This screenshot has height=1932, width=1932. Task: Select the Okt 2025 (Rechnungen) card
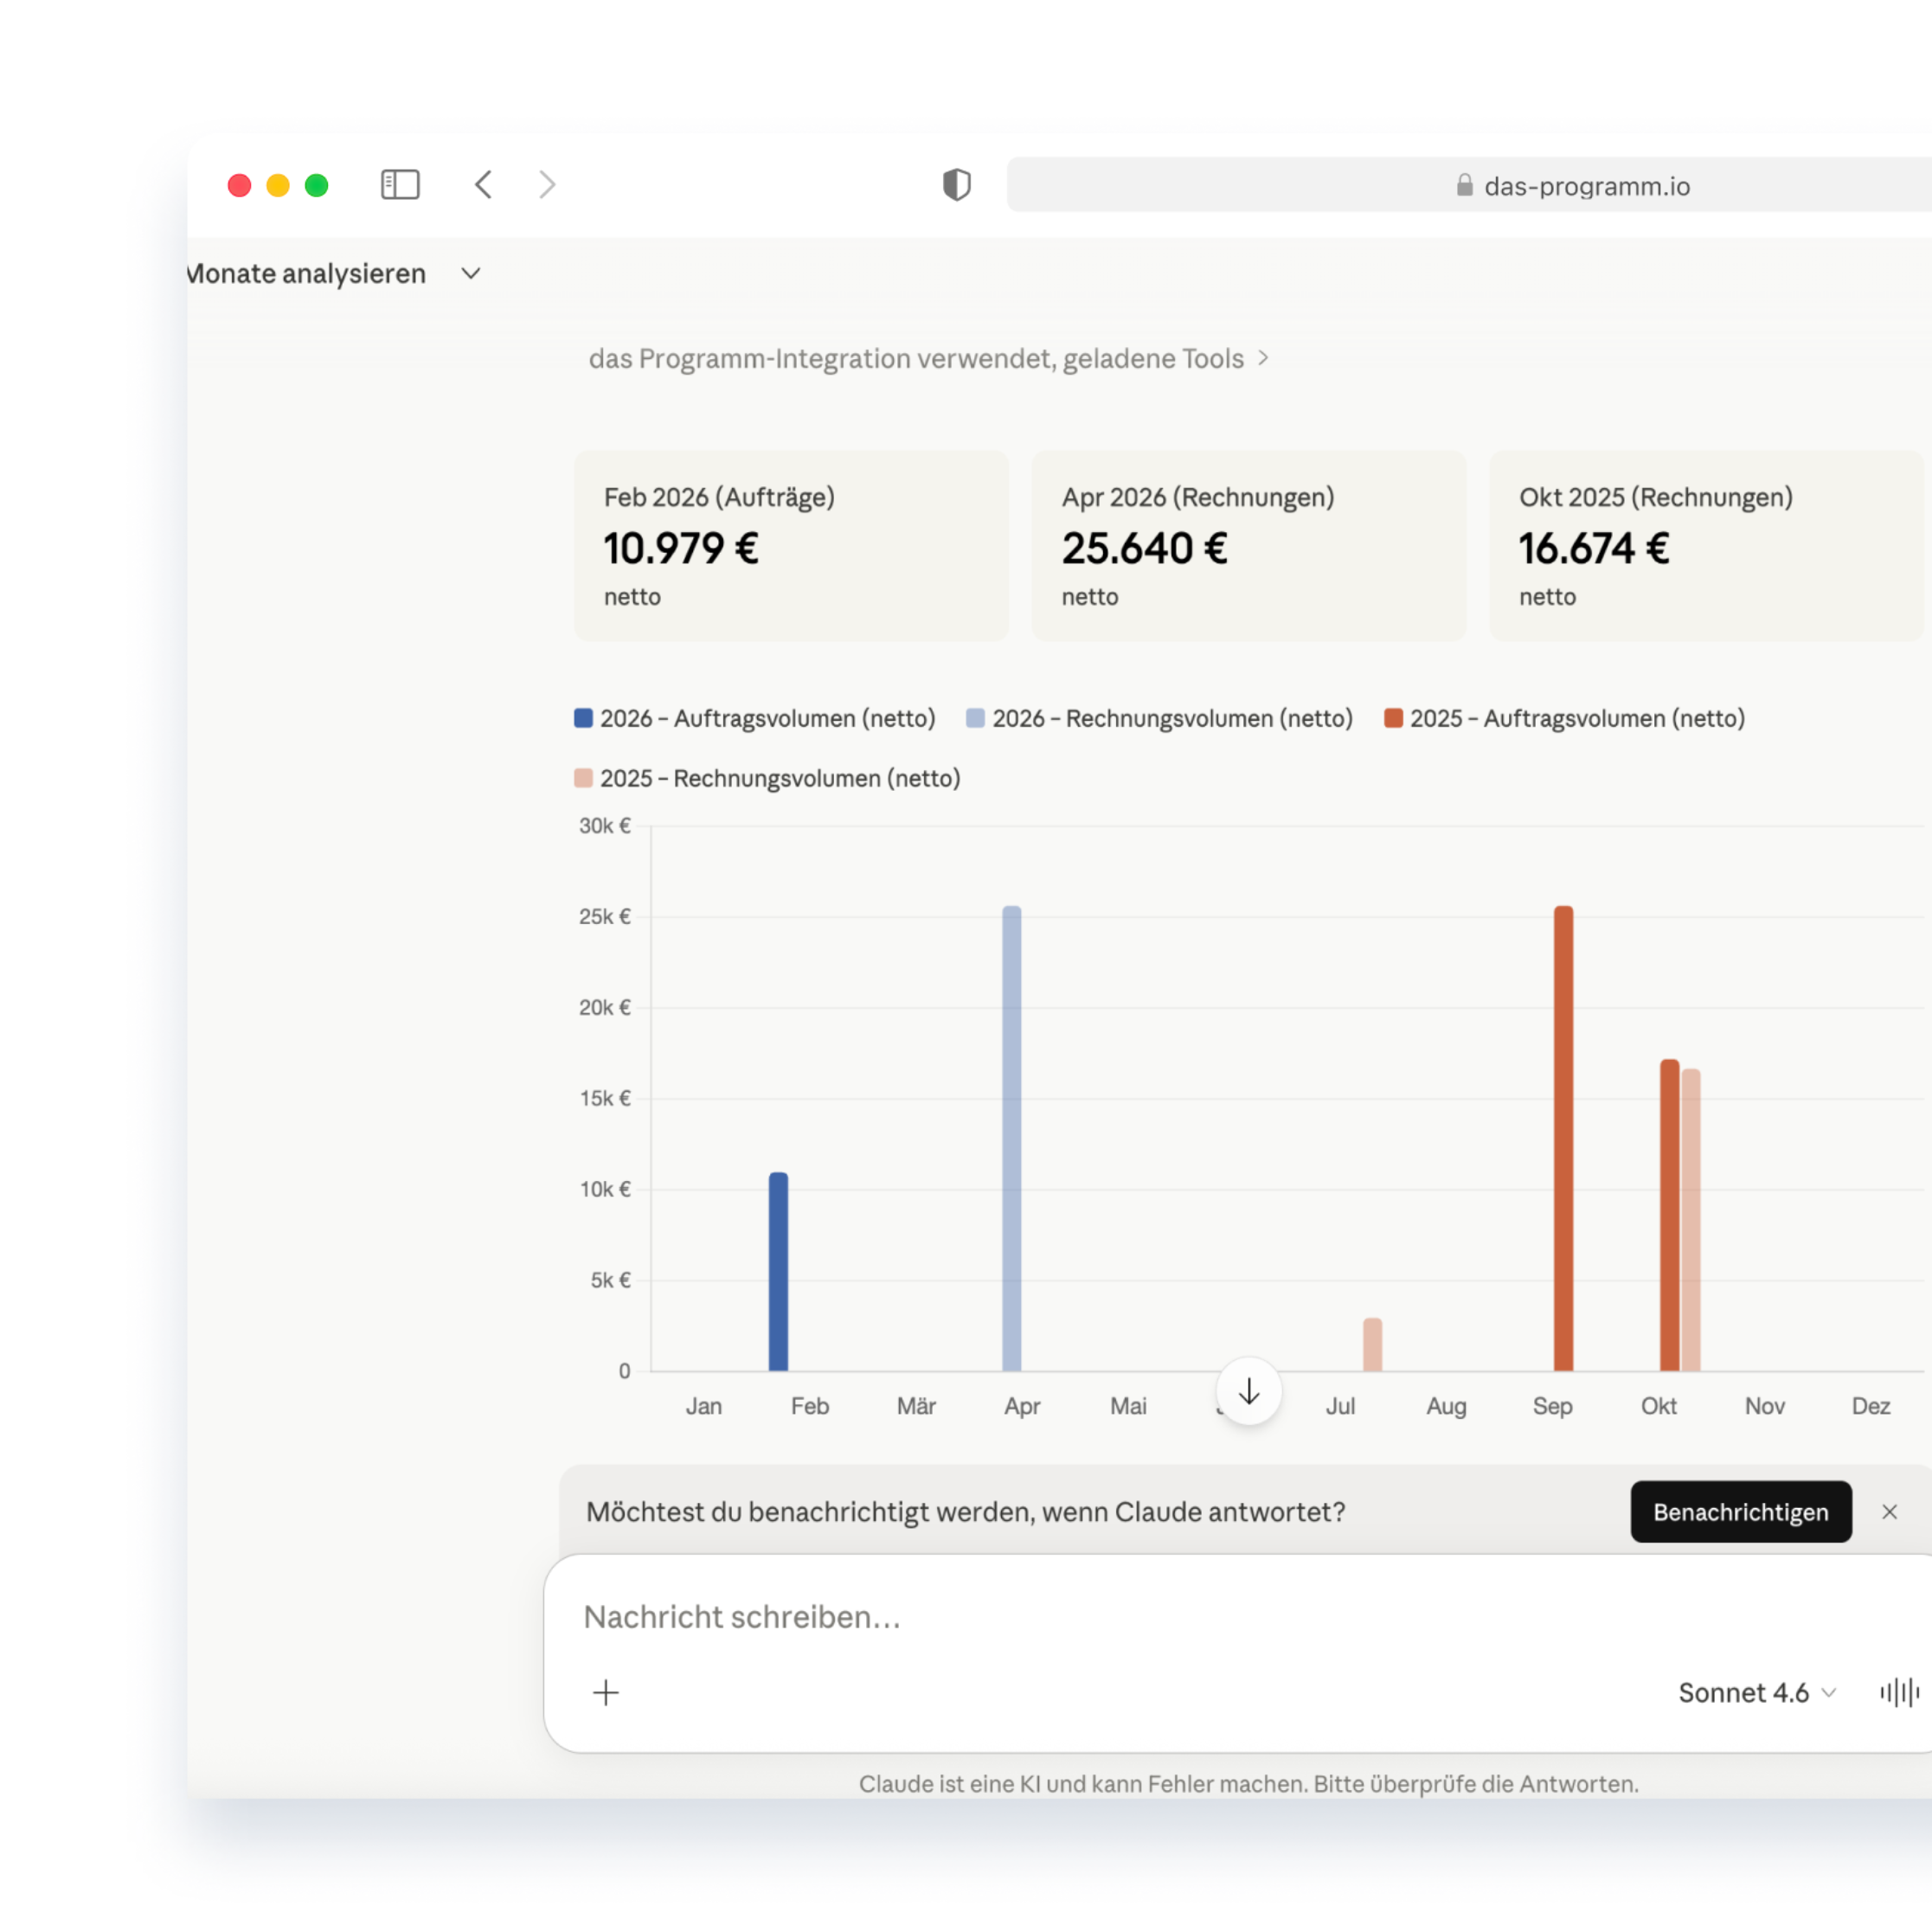click(1706, 546)
